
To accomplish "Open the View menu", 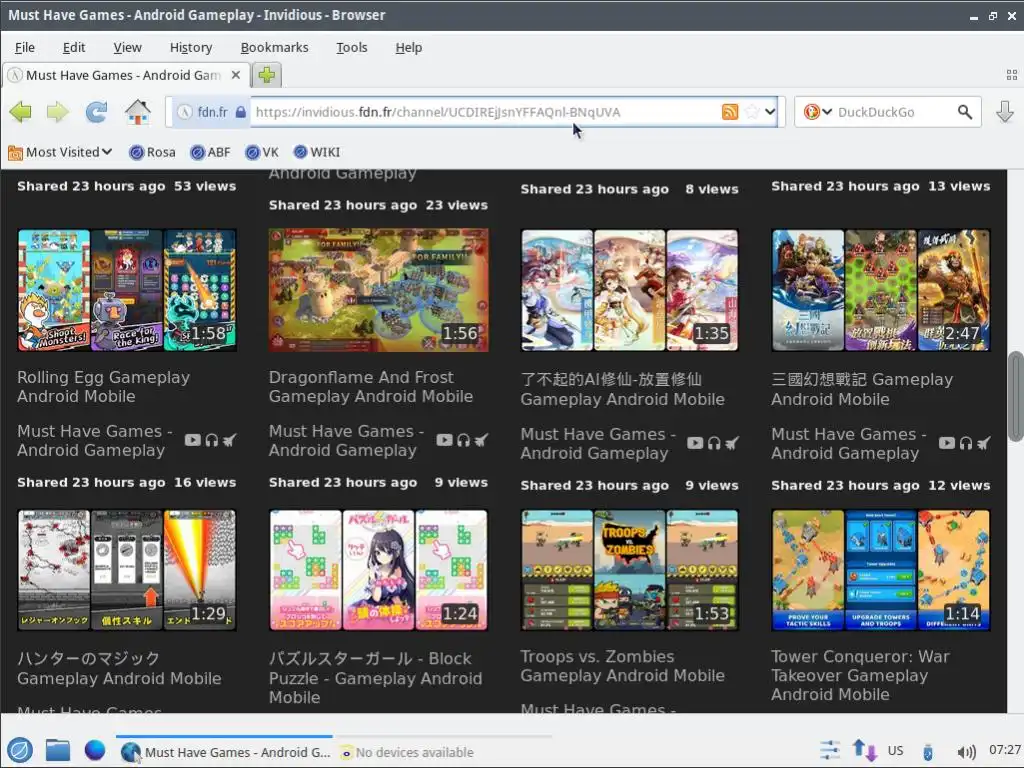I will [127, 48].
